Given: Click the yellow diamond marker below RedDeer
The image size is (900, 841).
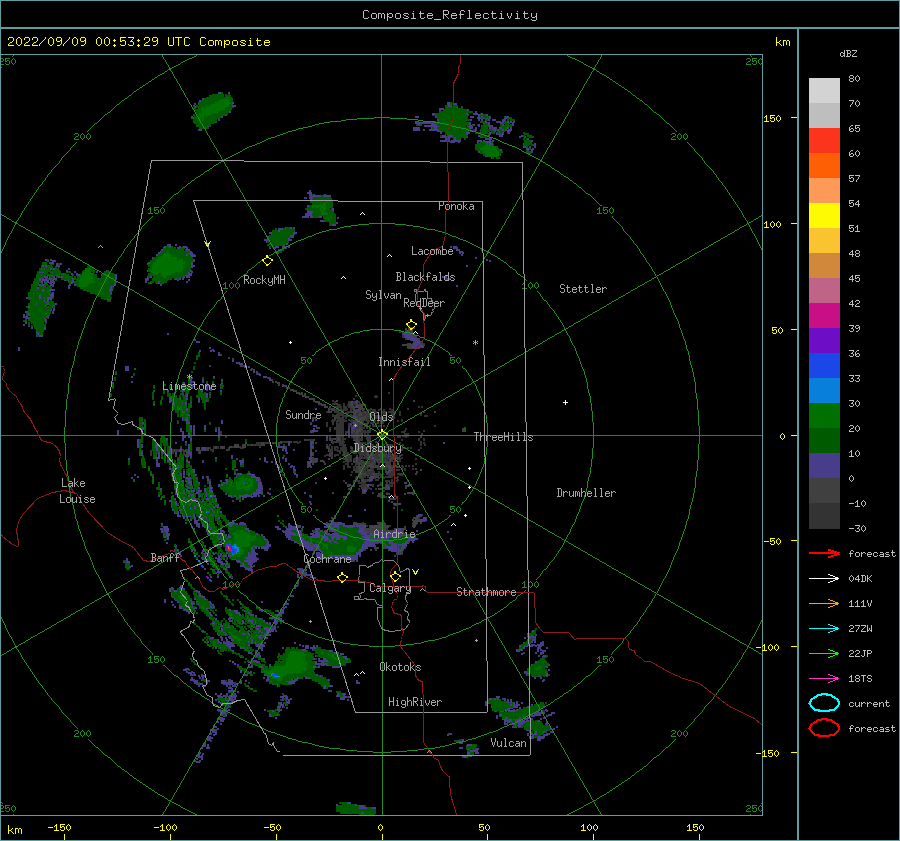Looking at the screenshot, I should tap(412, 325).
